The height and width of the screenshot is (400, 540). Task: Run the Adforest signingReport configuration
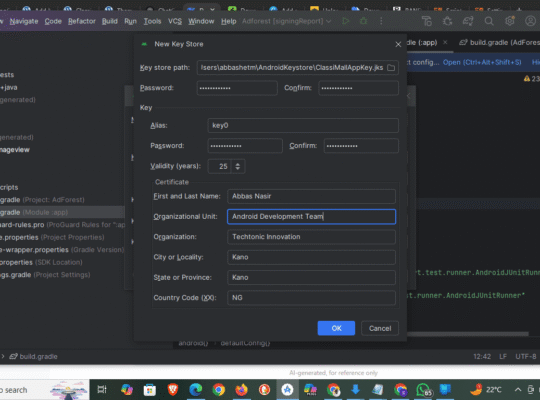[346, 21]
